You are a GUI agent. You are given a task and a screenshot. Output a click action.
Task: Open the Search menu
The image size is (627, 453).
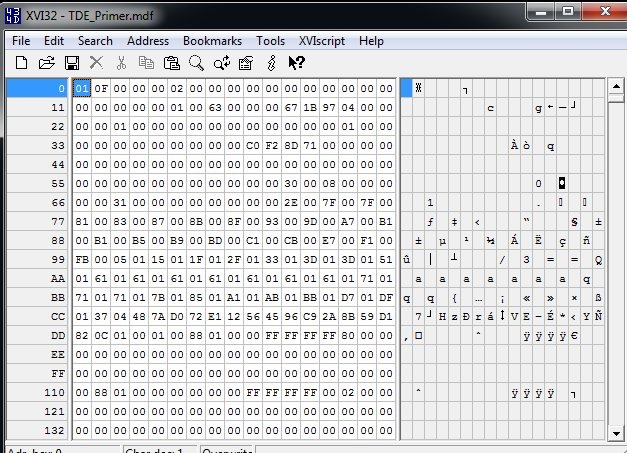(x=95, y=41)
